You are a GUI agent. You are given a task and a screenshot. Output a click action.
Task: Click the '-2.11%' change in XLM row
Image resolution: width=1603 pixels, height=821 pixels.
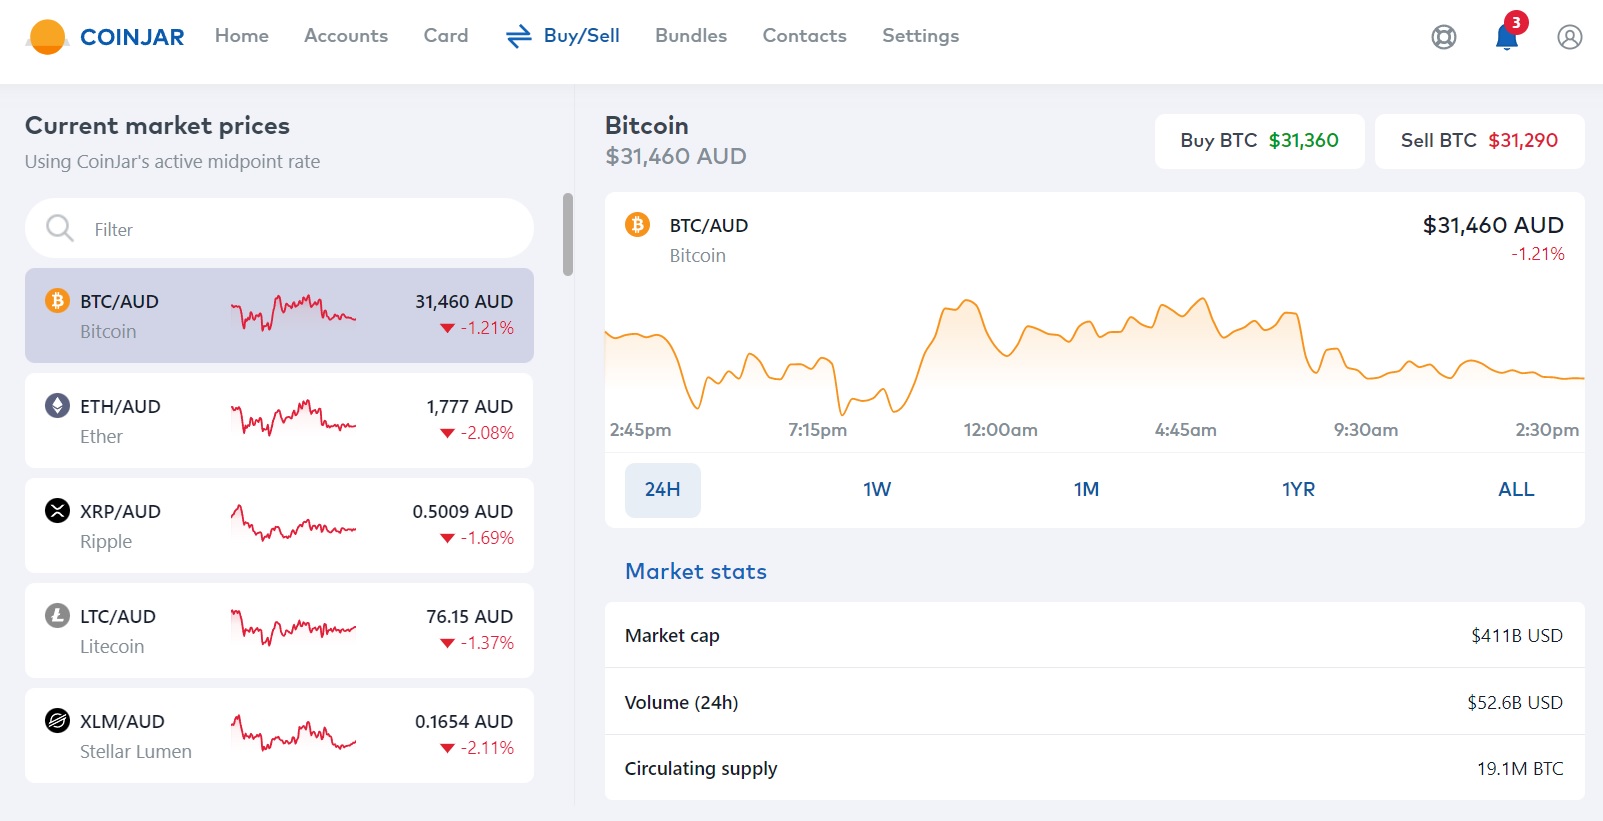point(487,748)
